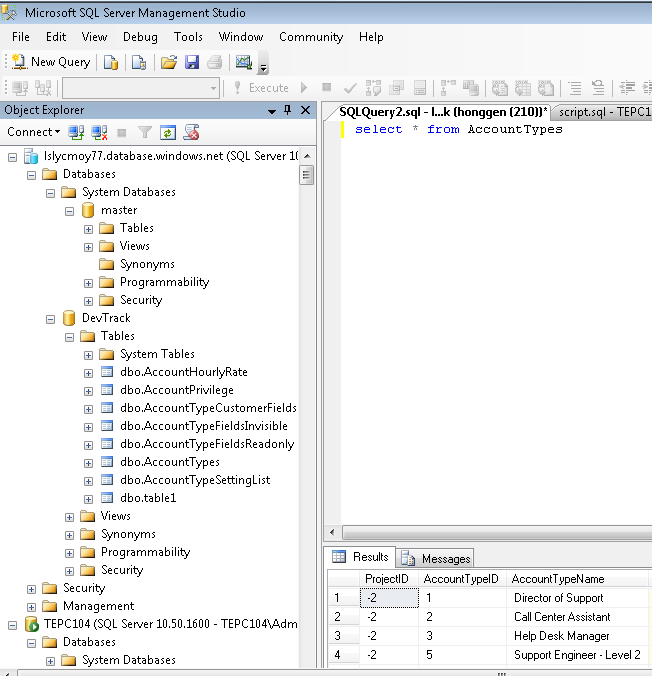Expand the dbo.AccountTypes table node
652x676 pixels.
[x=88, y=463]
